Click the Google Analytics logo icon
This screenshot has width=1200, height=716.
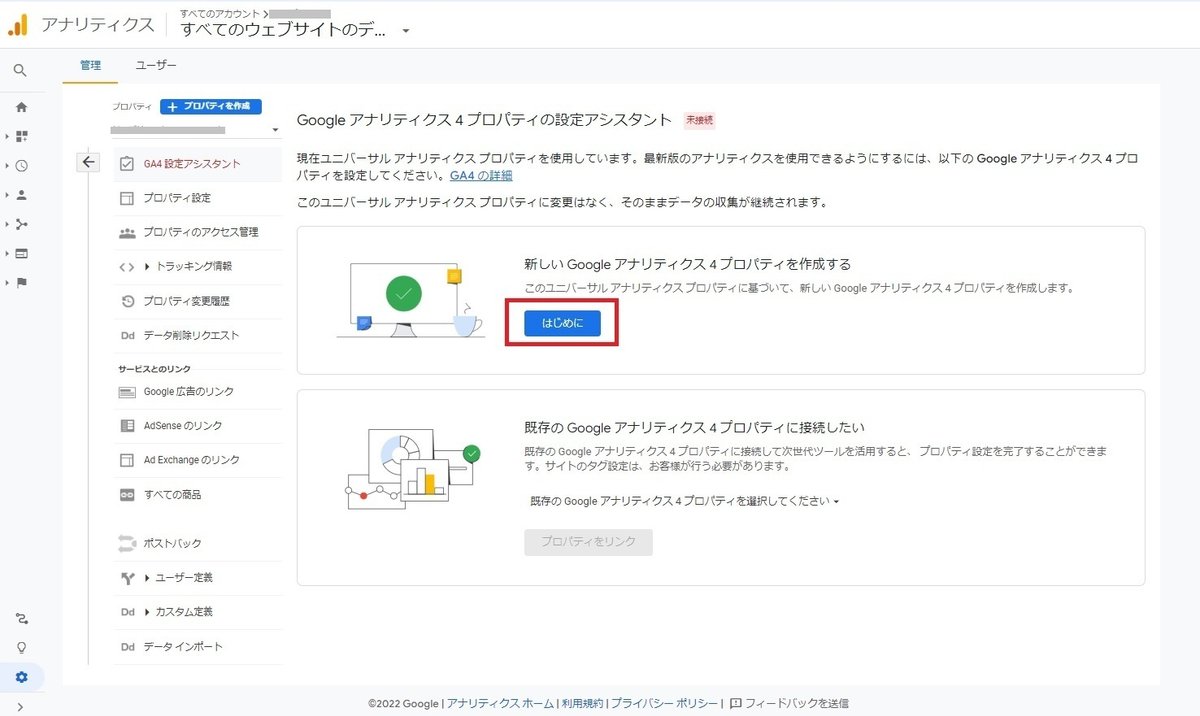[19, 25]
